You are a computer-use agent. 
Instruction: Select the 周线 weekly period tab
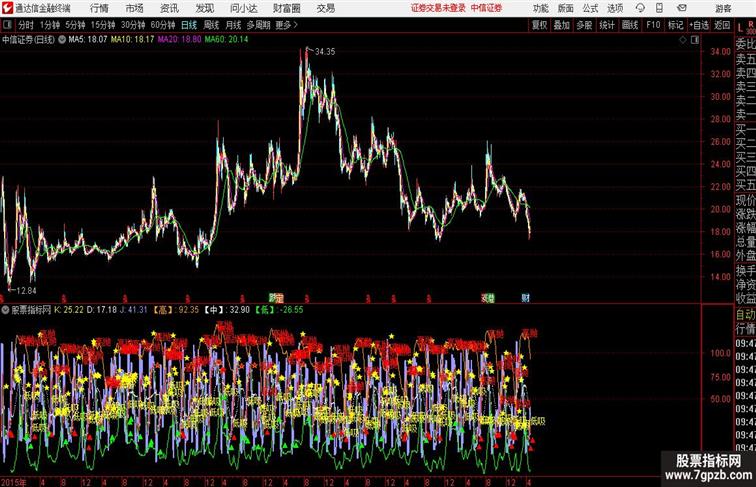pos(211,25)
